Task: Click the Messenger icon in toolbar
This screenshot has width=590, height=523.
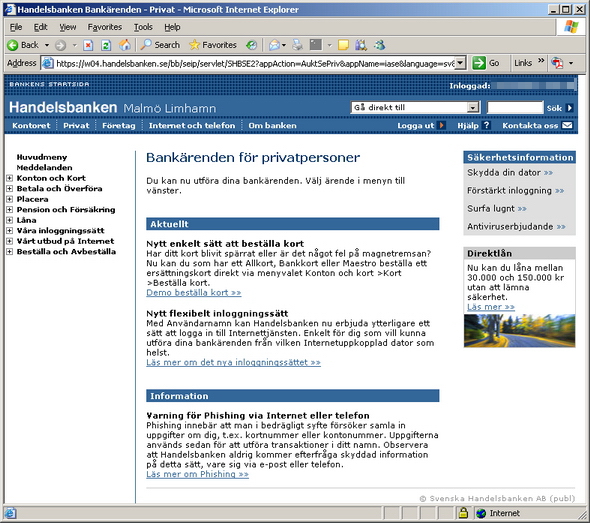Action: point(379,45)
